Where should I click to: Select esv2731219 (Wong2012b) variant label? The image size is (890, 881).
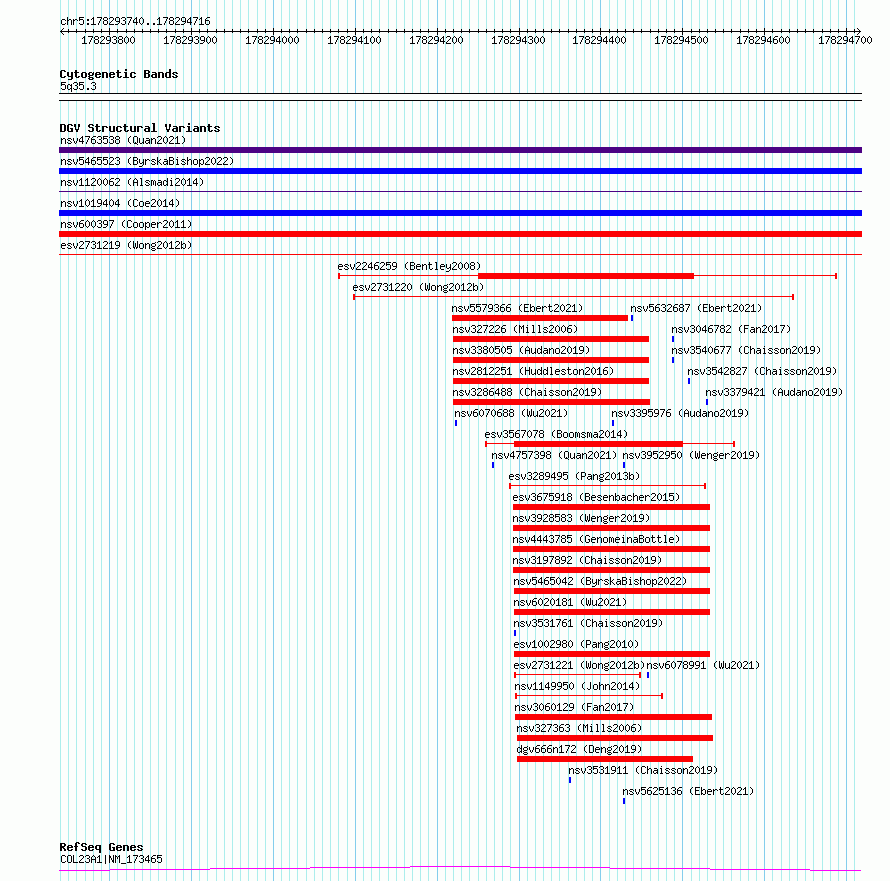126,245
